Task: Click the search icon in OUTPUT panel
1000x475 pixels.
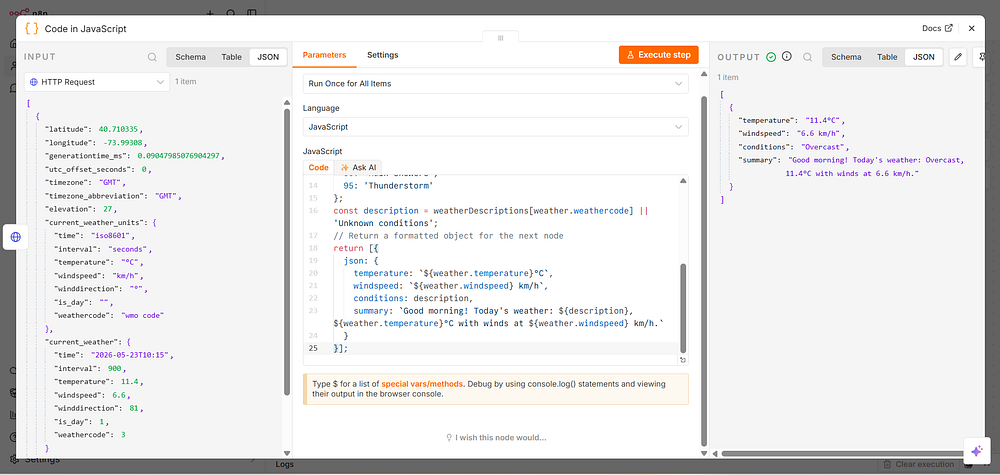Action: coord(807,57)
